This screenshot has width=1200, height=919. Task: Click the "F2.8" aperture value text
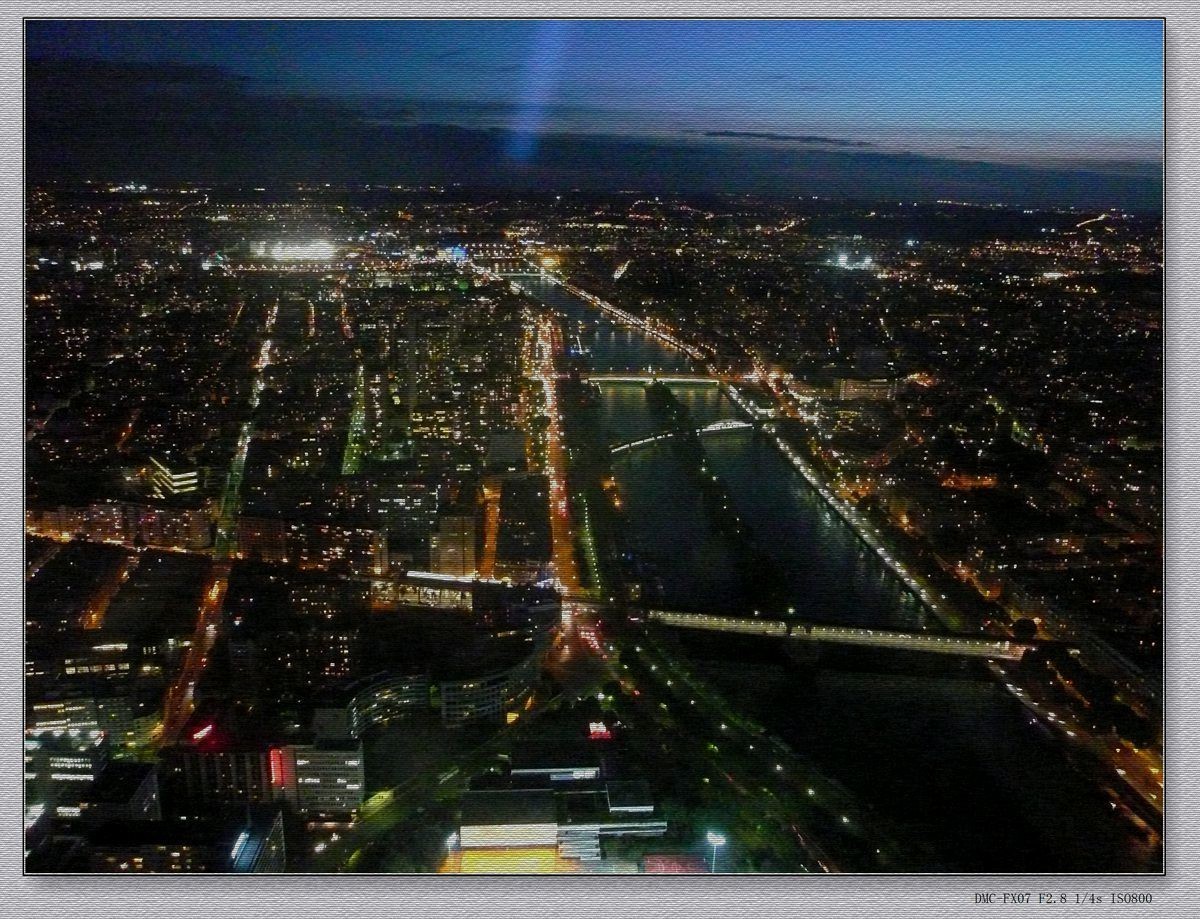[x=1054, y=899]
